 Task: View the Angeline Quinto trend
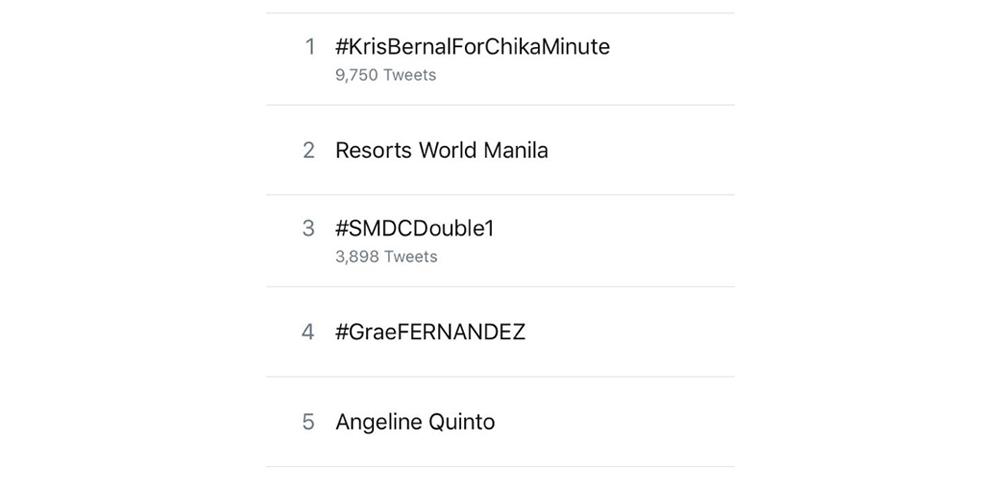pos(415,422)
